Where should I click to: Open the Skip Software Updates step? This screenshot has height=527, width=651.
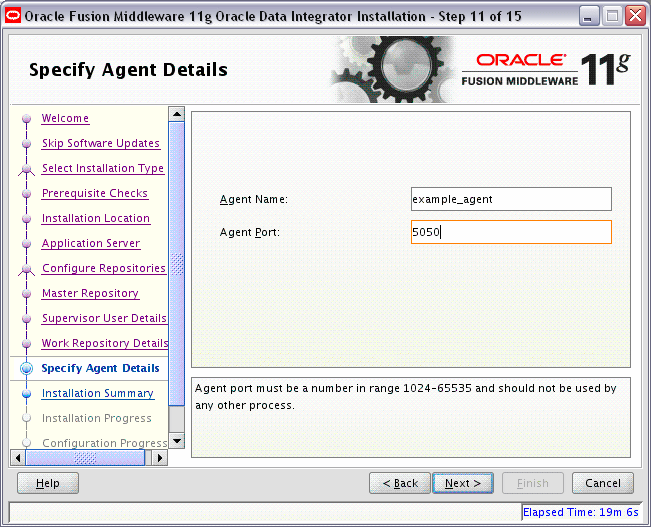(101, 143)
